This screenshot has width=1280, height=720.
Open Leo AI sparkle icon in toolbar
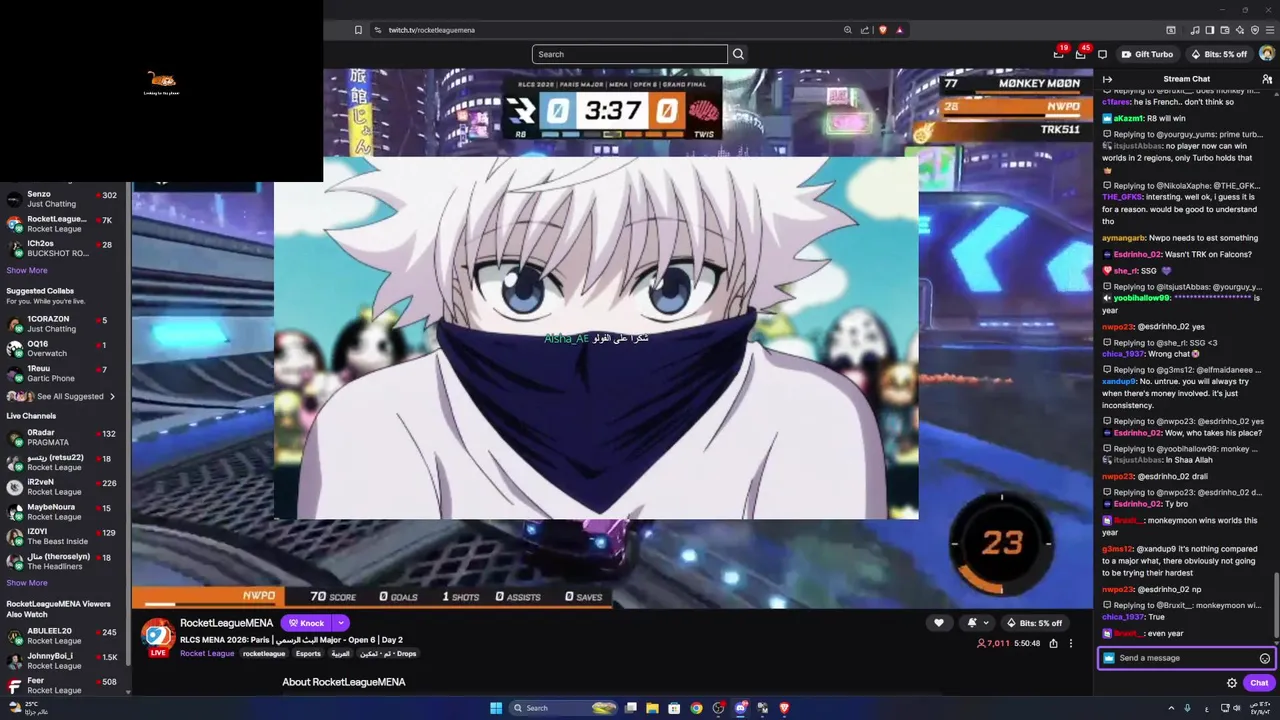pos(1241,30)
